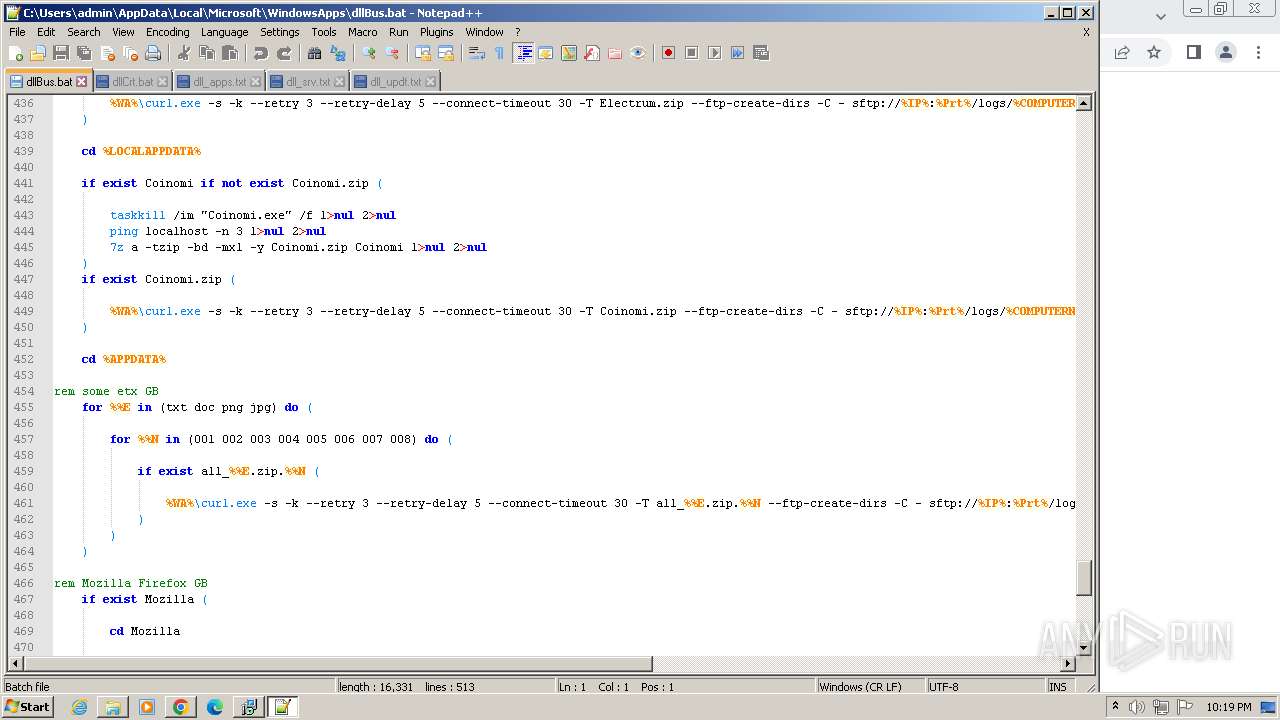Show hidden icons in the system tray
1280x720 pixels.
1116,707
